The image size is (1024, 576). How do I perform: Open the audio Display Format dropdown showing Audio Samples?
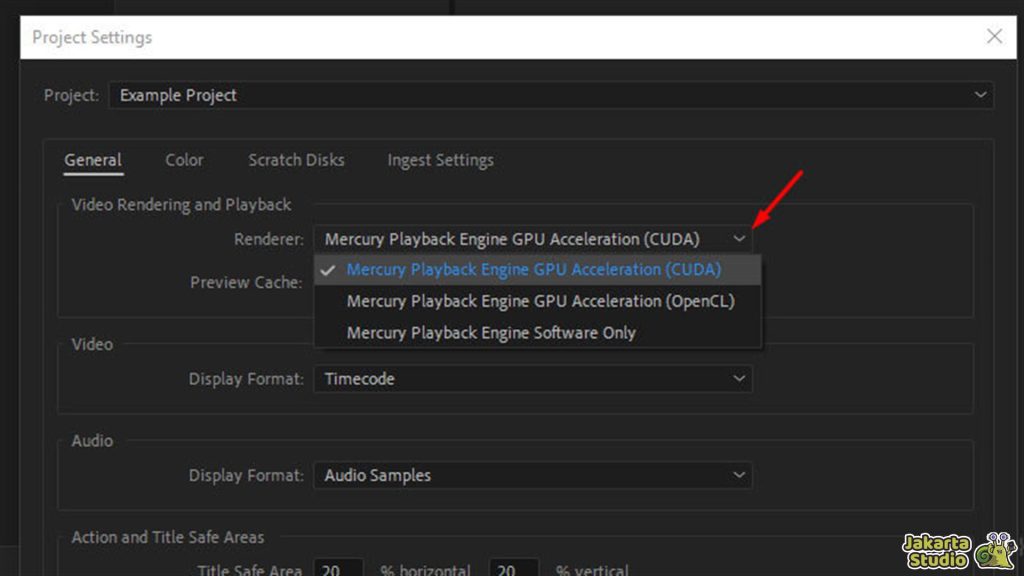pyautogui.click(x=740, y=475)
